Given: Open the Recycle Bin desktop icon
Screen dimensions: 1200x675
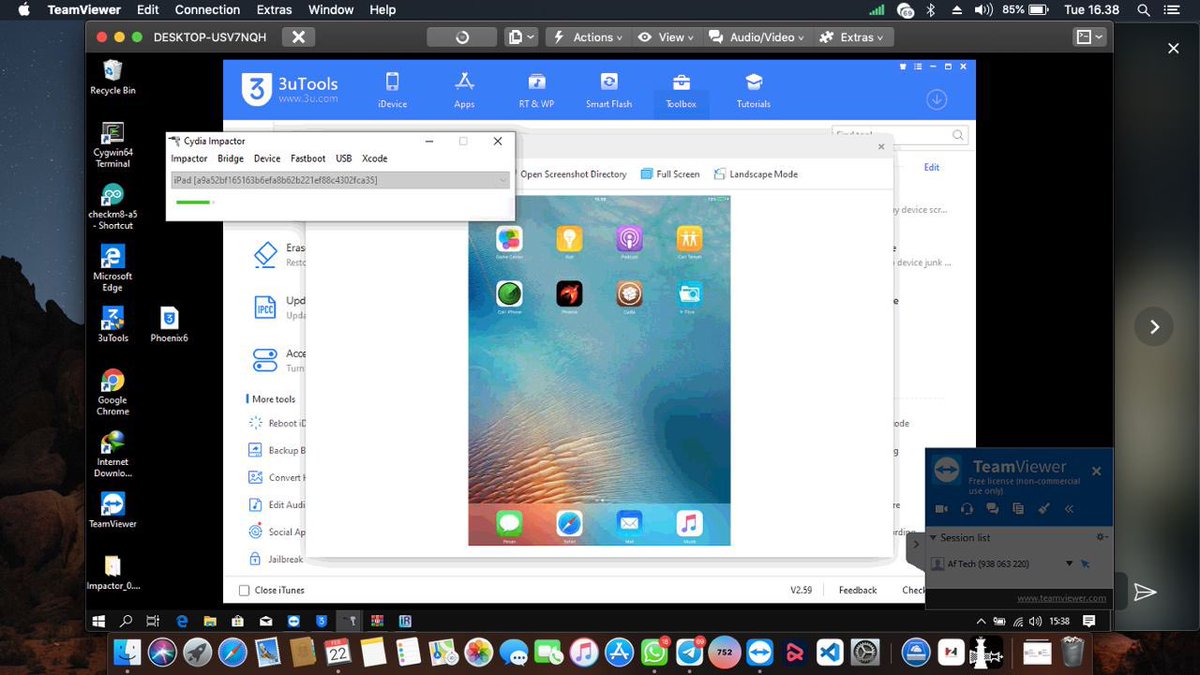Looking at the screenshot, I should [x=113, y=77].
